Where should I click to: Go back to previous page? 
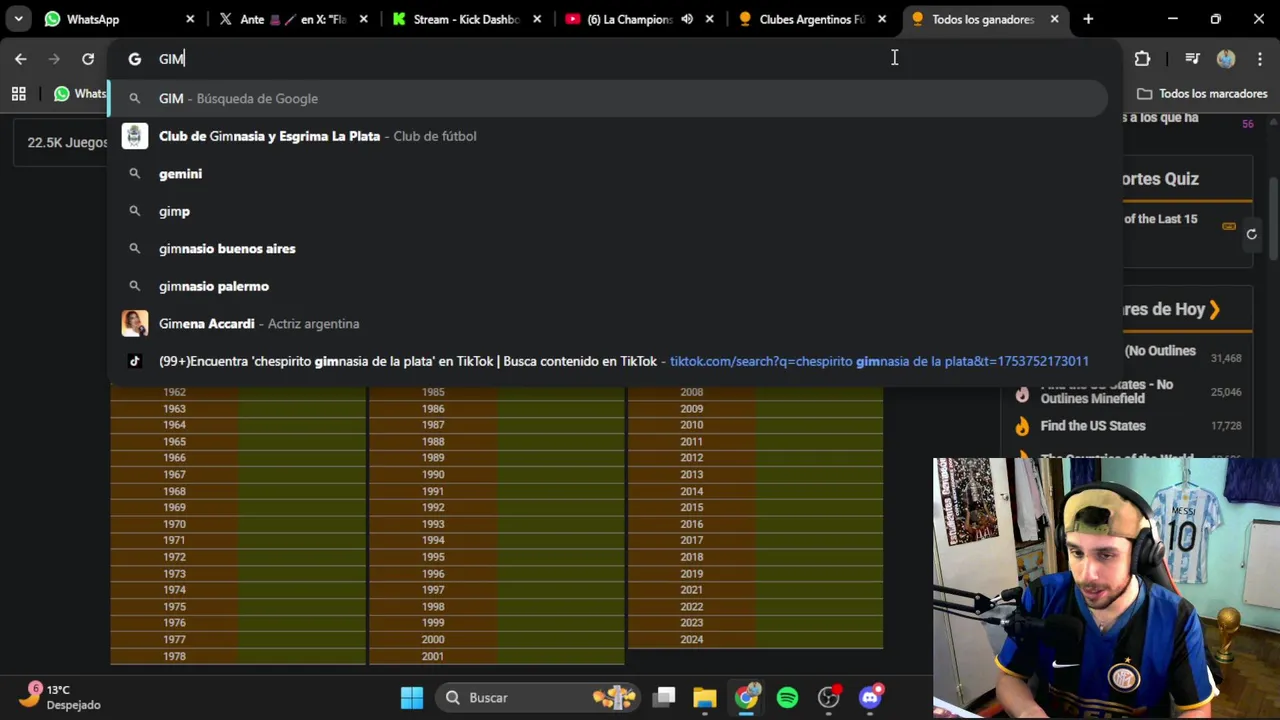21,59
